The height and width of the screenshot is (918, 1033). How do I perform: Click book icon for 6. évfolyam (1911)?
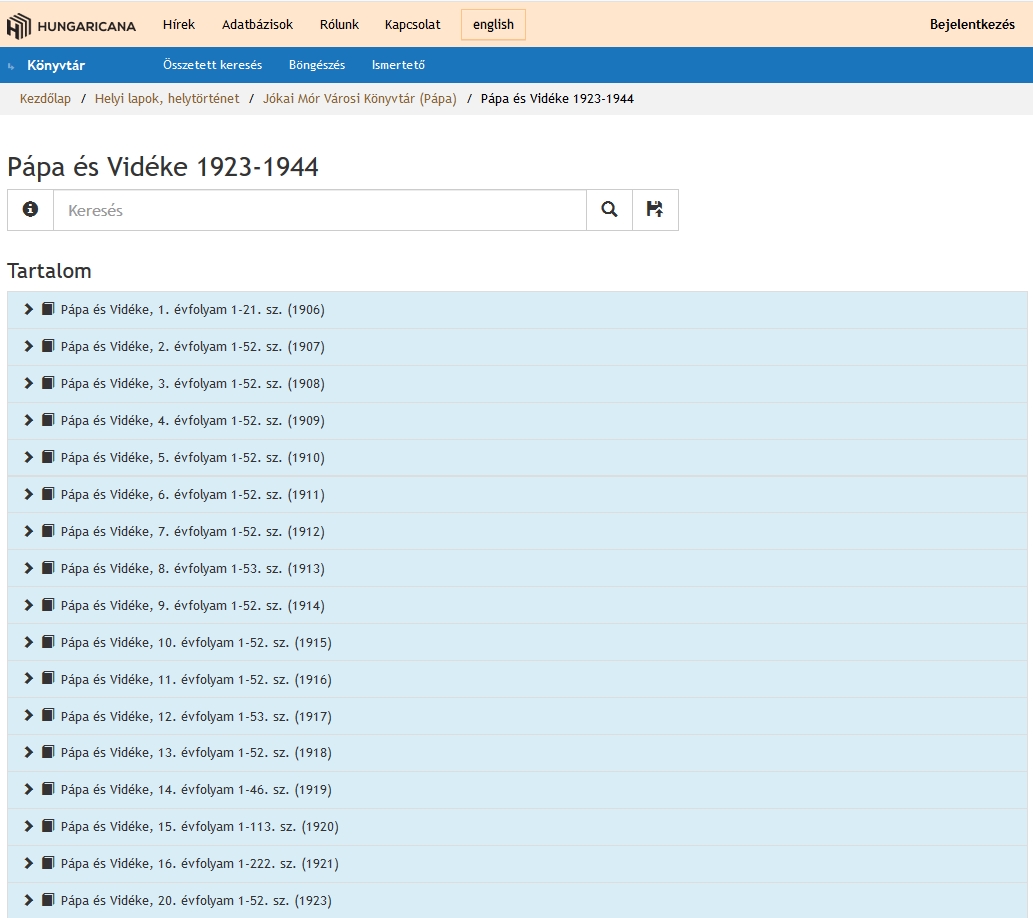47,493
